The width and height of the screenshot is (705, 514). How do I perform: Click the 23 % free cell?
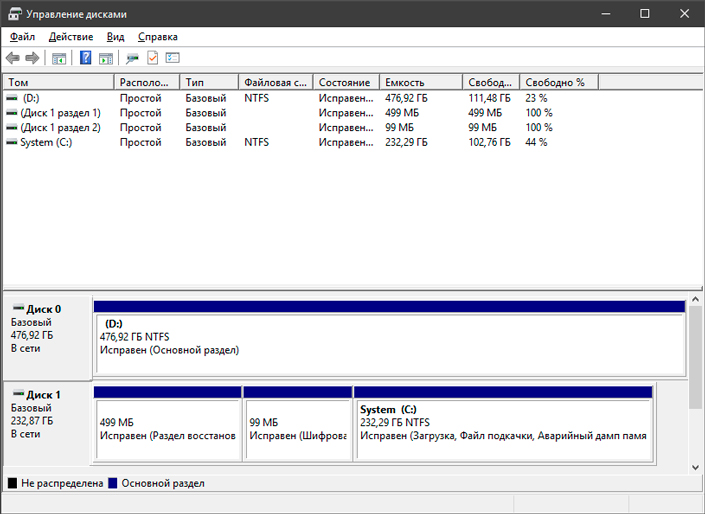coord(536,98)
